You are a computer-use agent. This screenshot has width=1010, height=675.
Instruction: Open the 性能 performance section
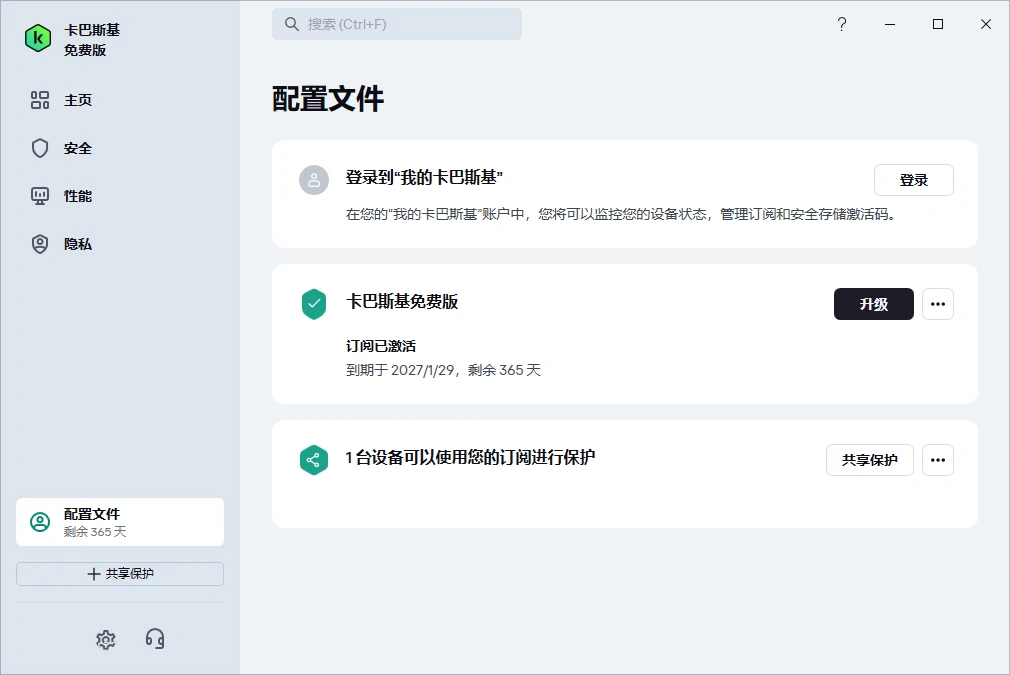[78, 196]
